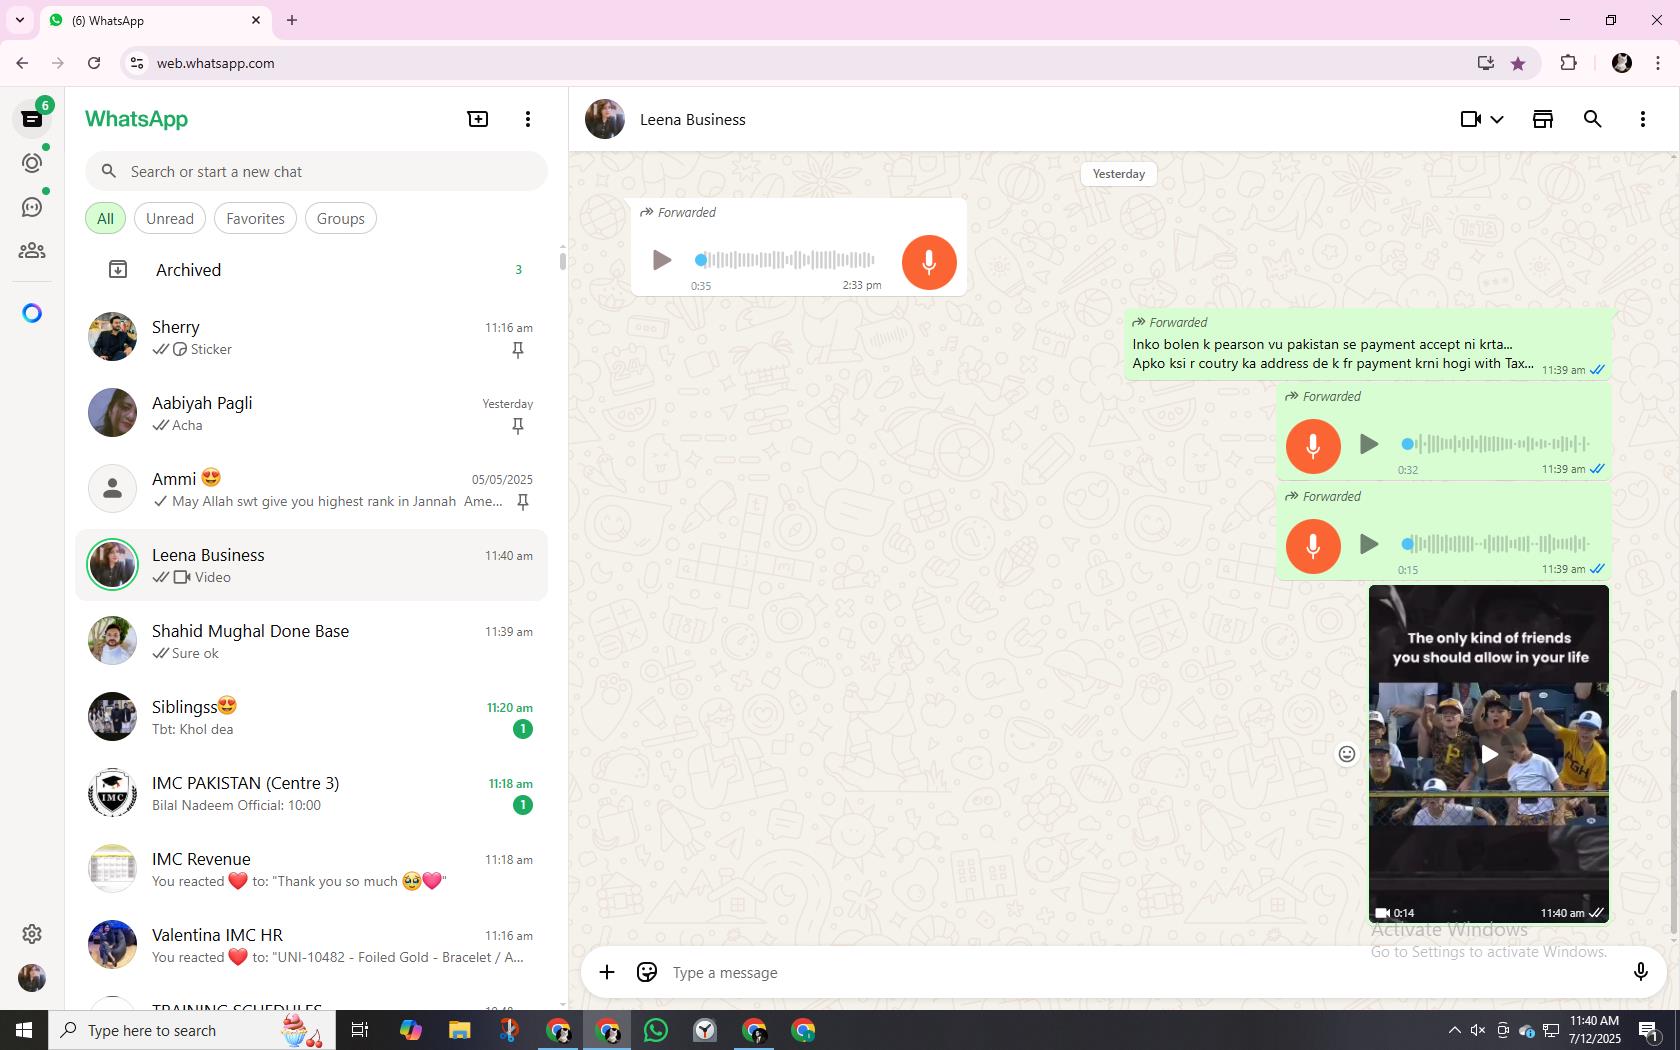The height and width of the screenshot is (1050, 1680).
Task: Open the IMC PAKISTAN (Centre 3) chat
Action: [x=311, y=794]
